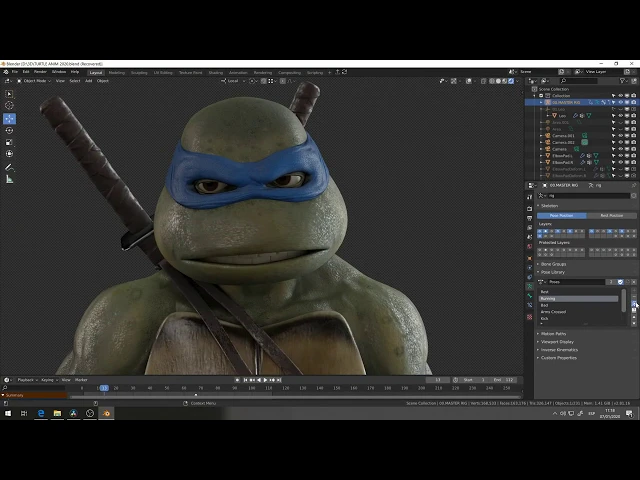Viewport: 640px width, 480px height.
Task: Toggle eye visibility for Camera.002
Action: [620, 142]
